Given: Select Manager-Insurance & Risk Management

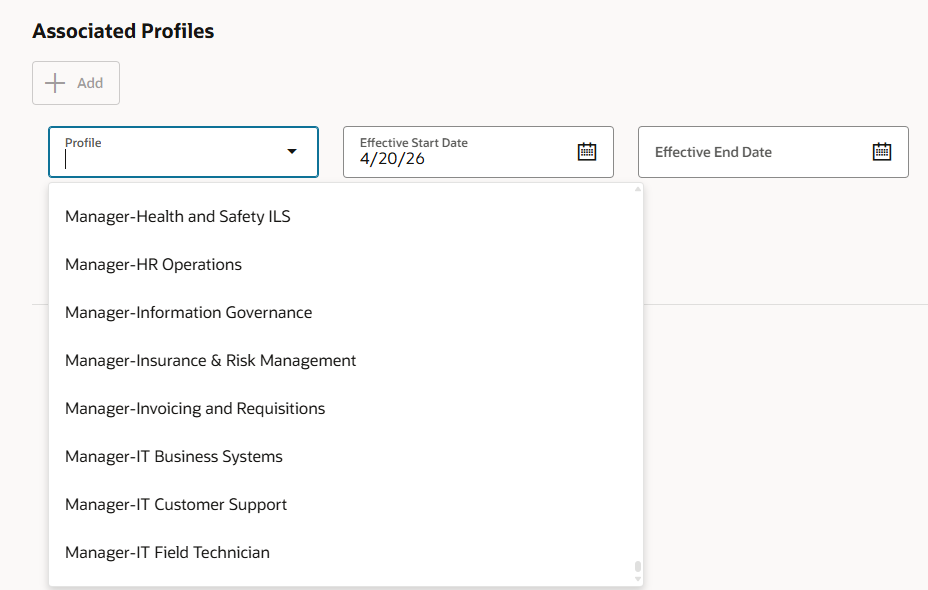Looking at the screenshot, I should click(x=346, y=360).
